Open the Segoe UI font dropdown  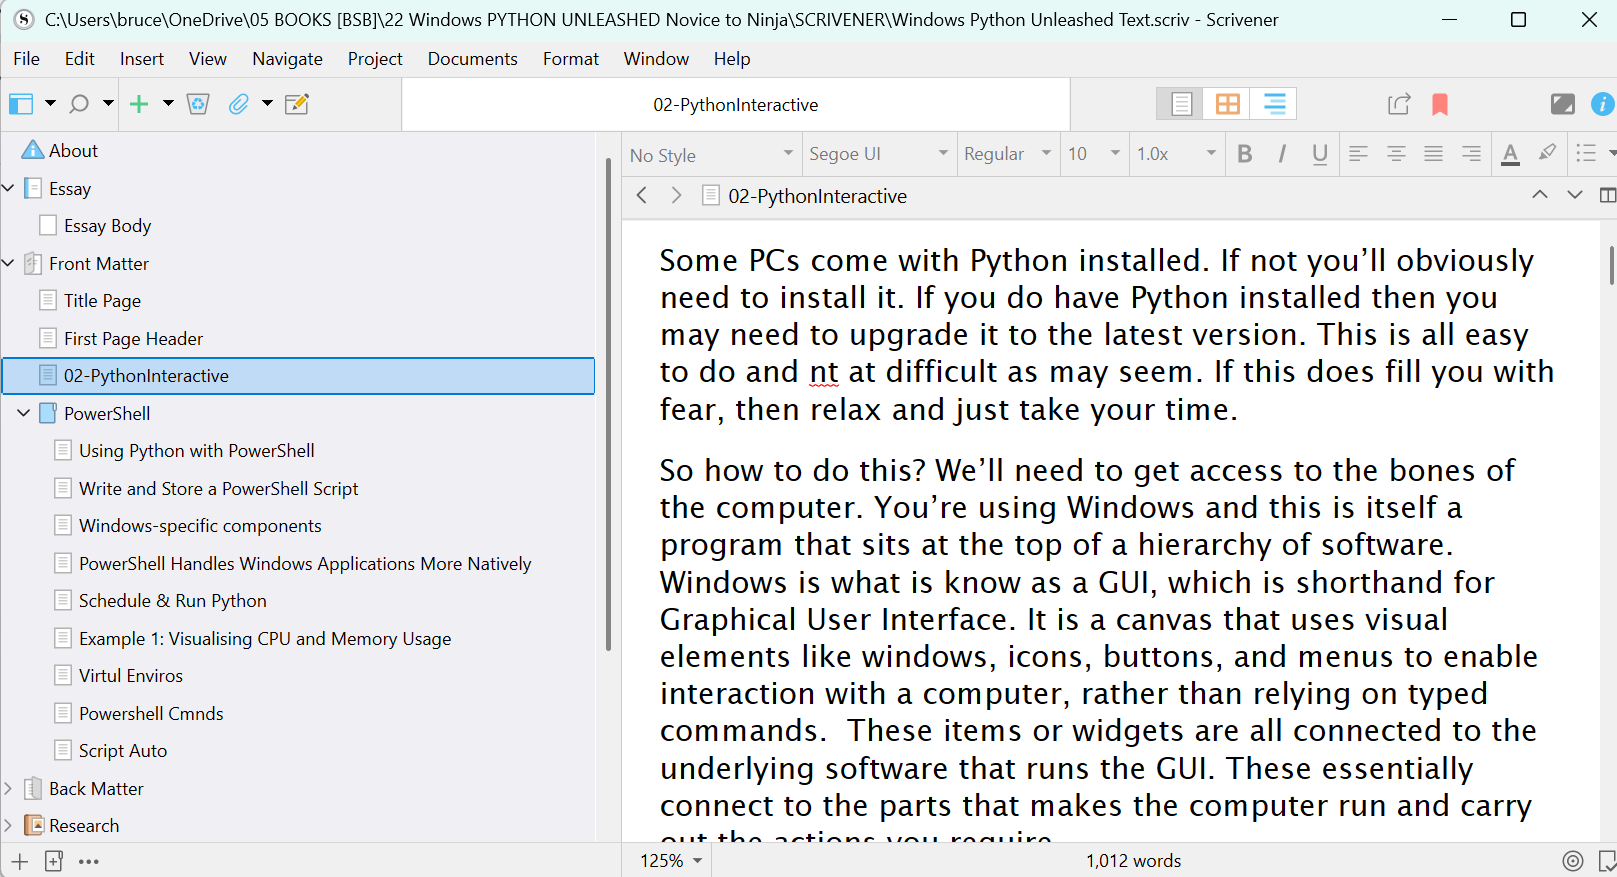pos(878,154)
